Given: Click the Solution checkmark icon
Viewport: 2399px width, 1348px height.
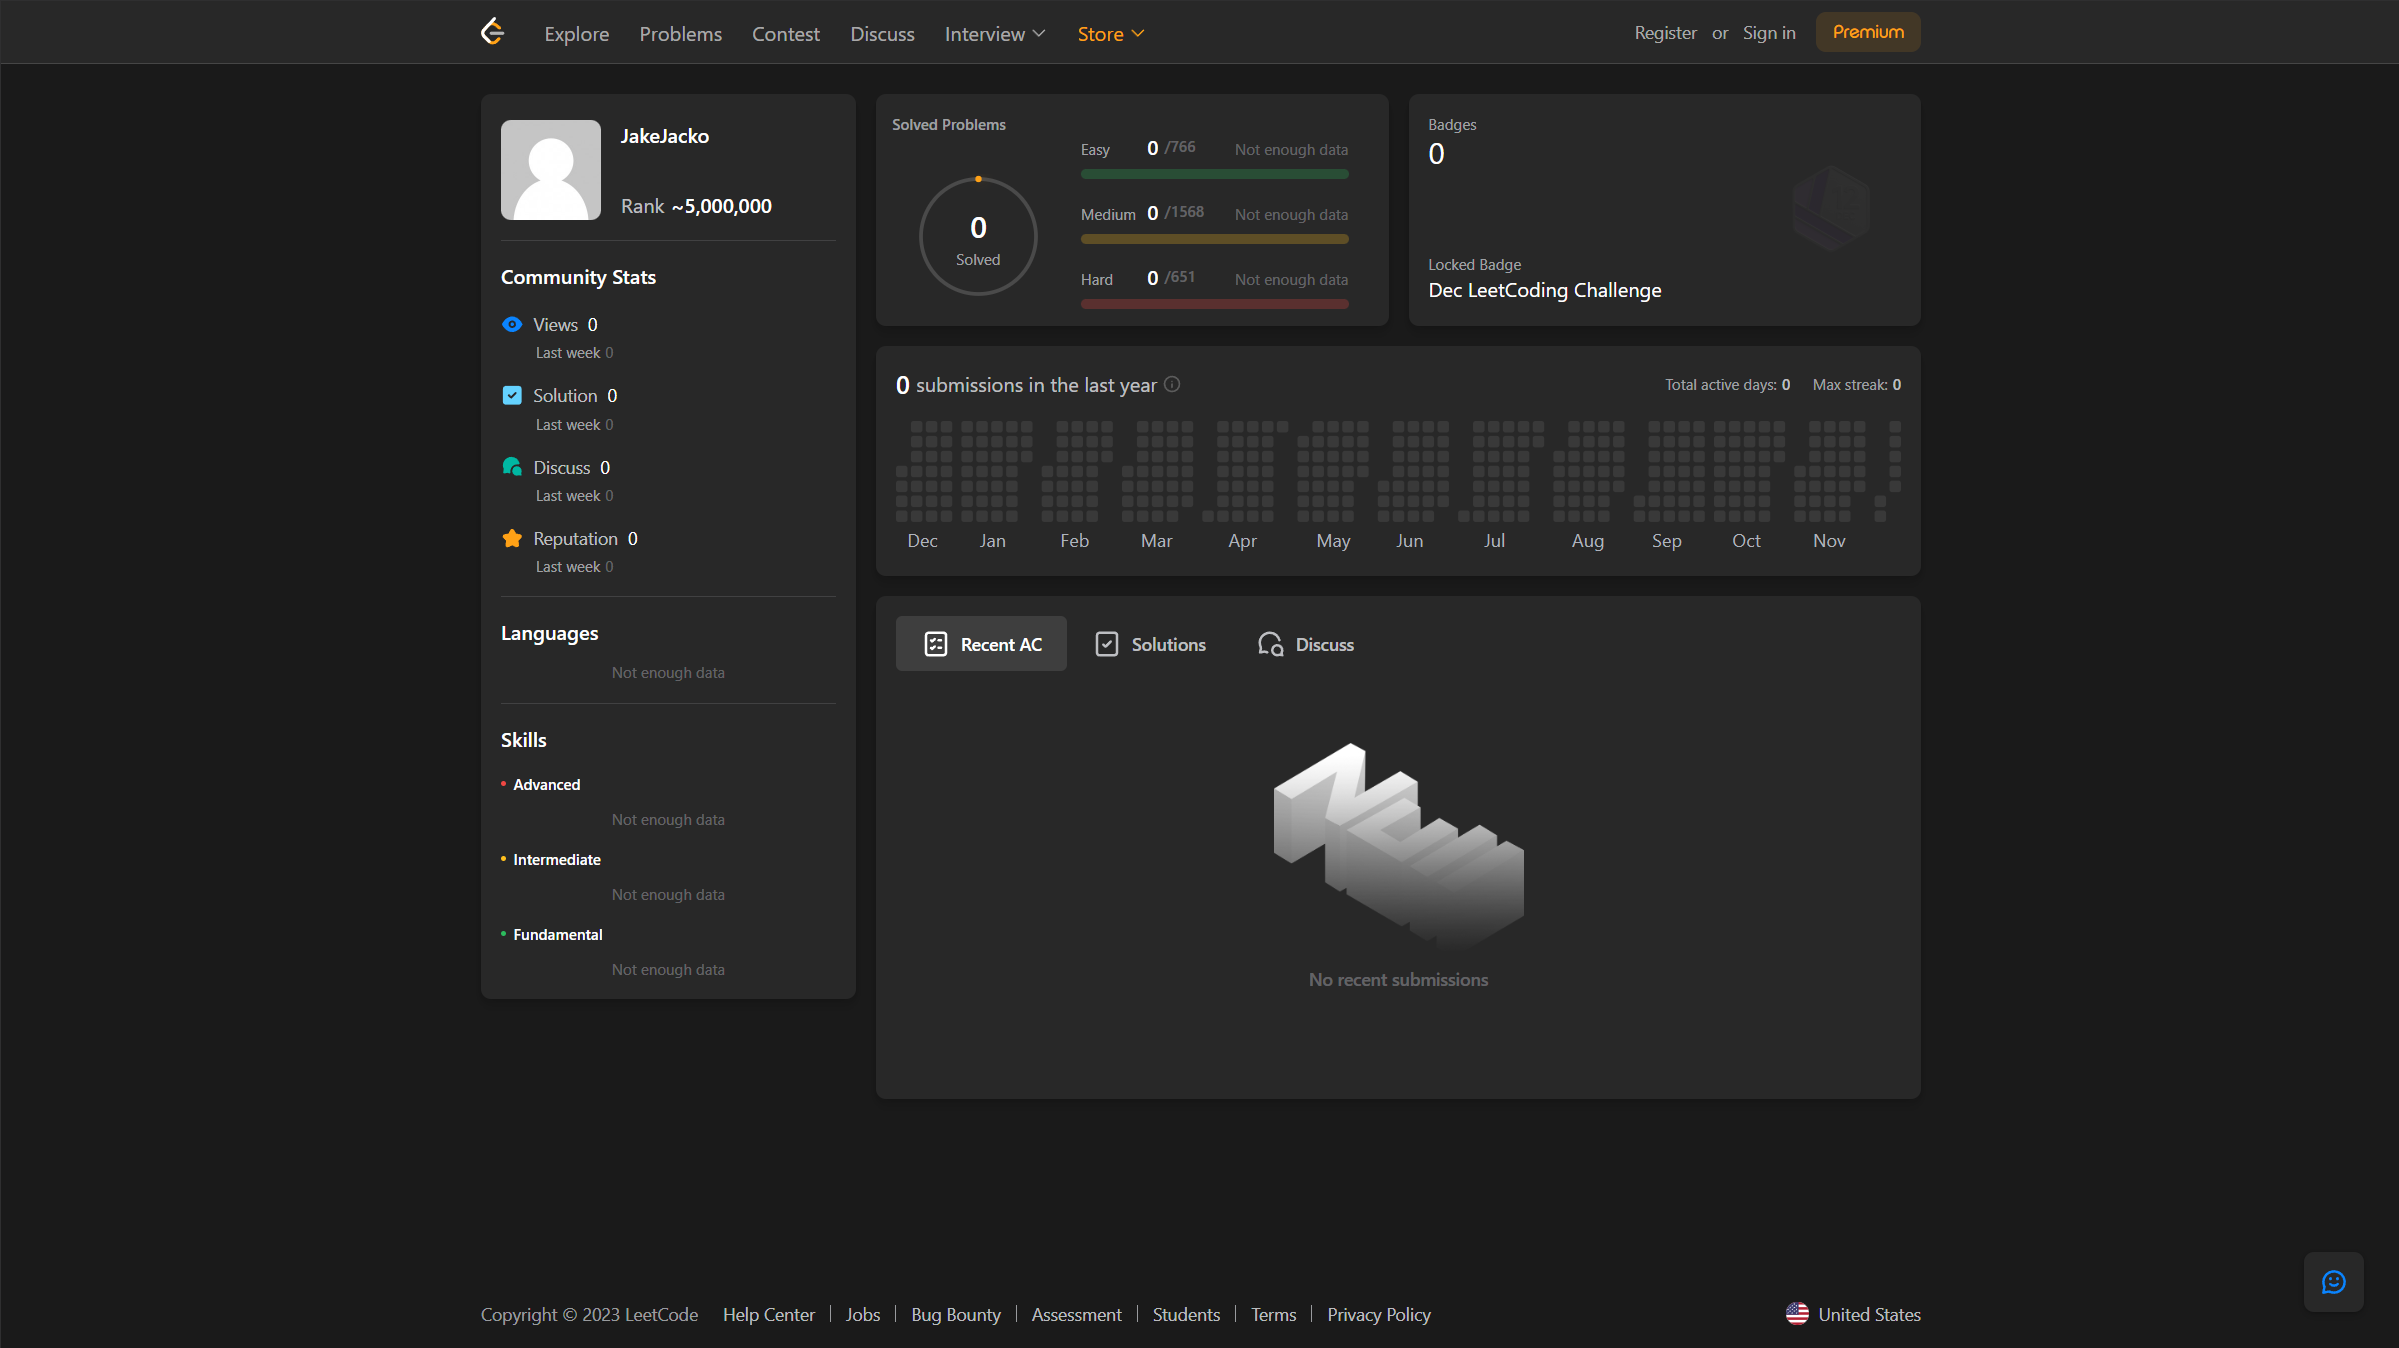Looking at the screenshot, I should [512, 395].
